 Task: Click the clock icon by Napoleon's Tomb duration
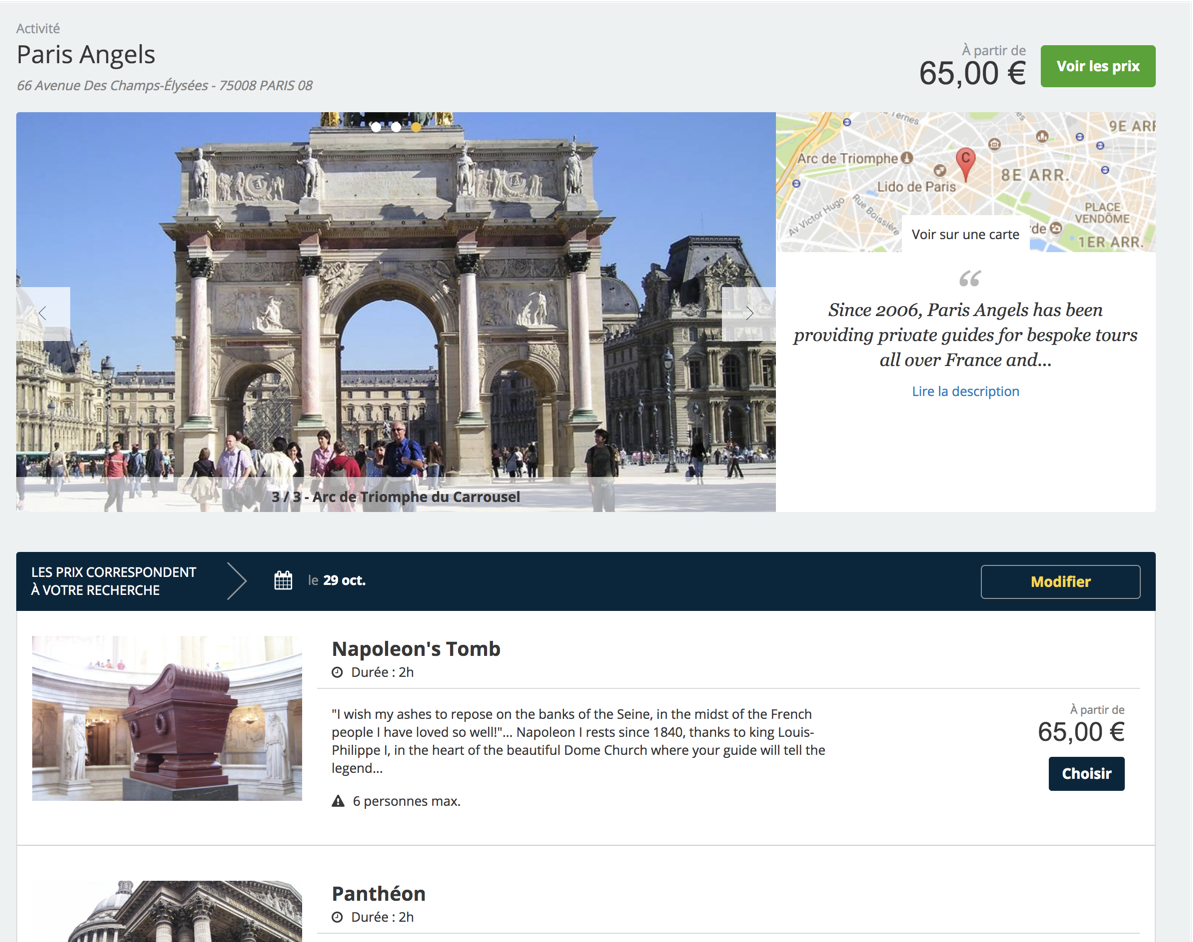pyautogui.click(x=337, y=673)
